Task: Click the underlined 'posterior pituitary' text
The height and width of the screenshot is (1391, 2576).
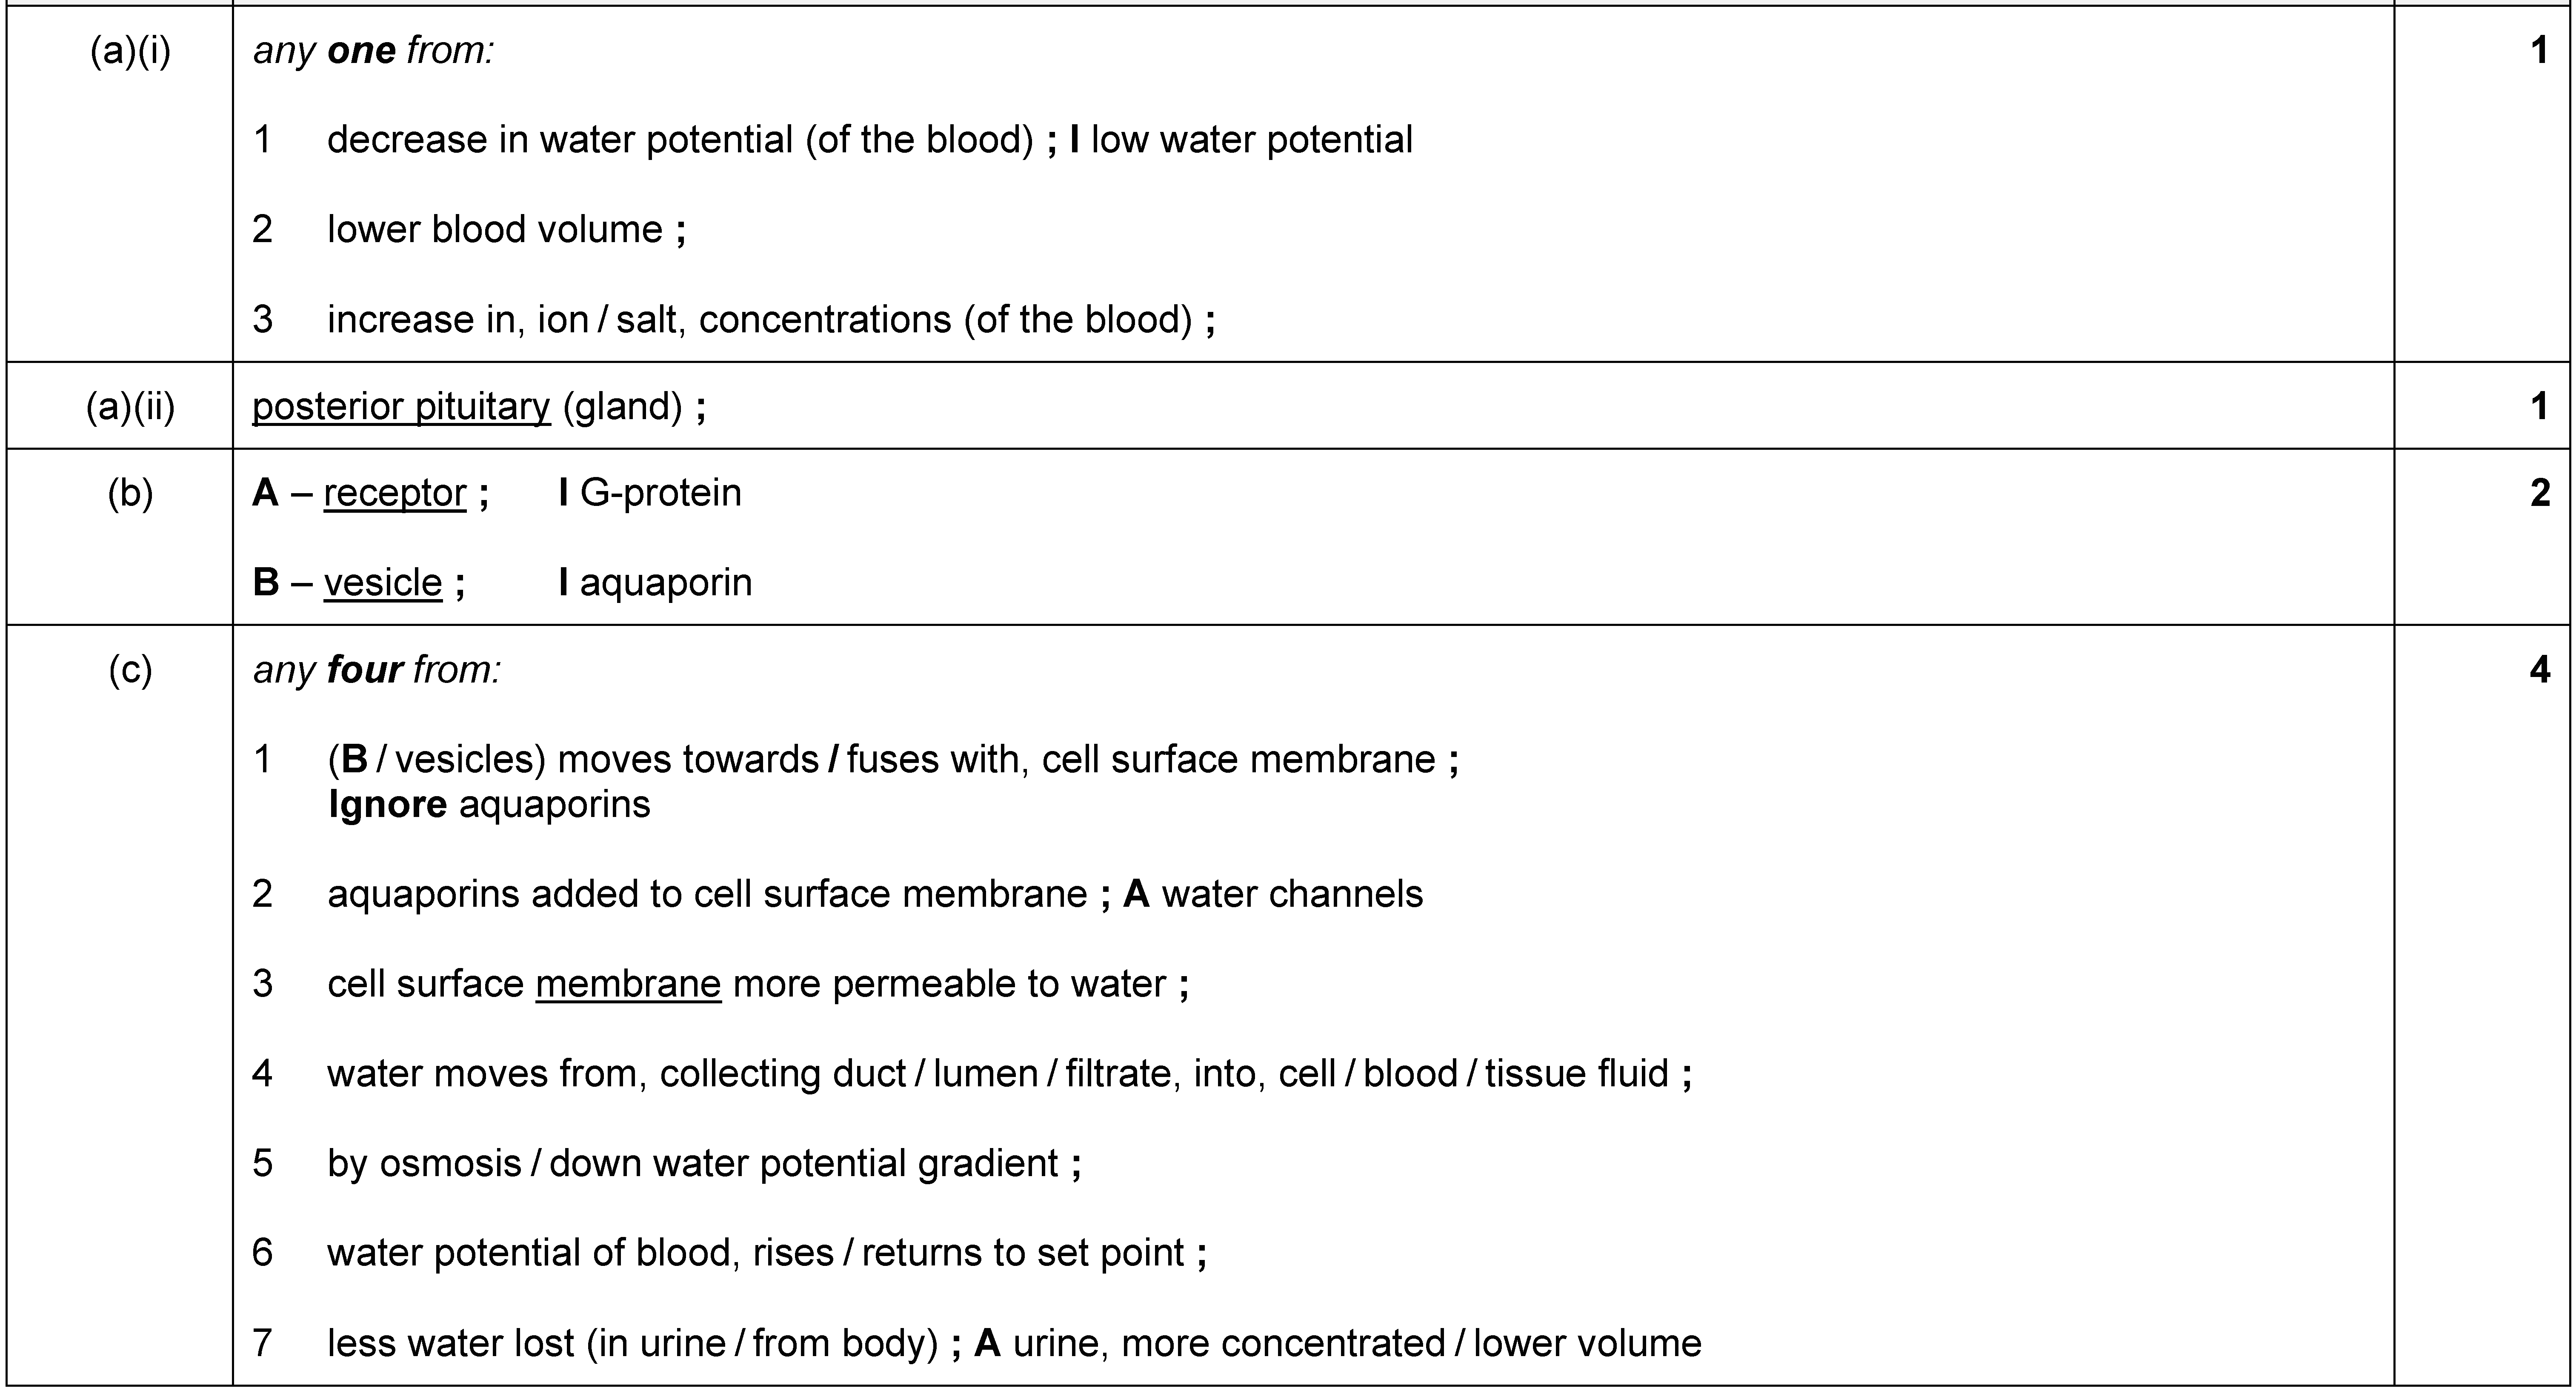Action: 401,407
